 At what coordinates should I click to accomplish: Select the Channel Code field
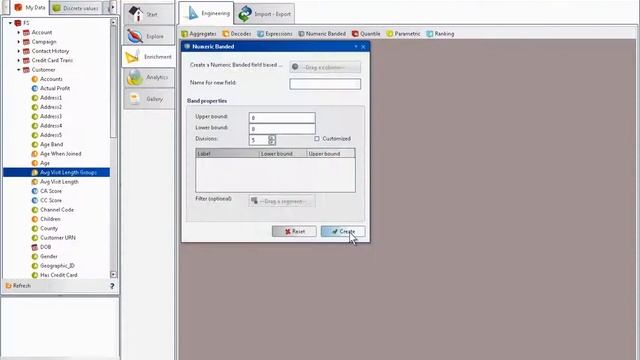click(x=57, y=210)
